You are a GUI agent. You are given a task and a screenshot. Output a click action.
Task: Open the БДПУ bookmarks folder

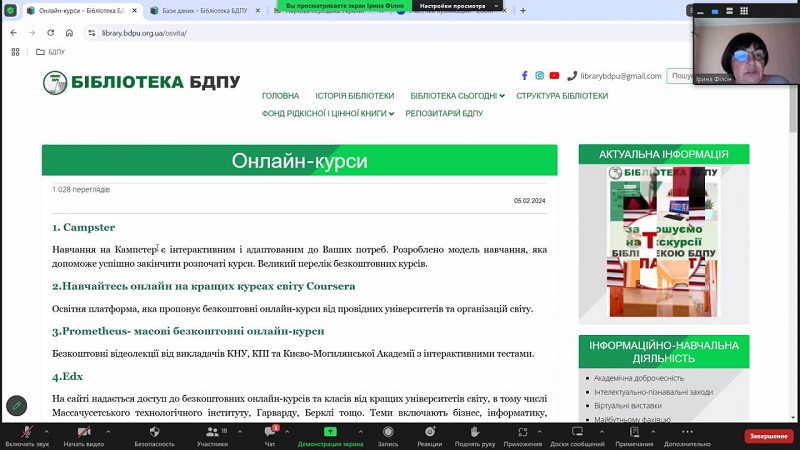[x=50, y=52]
